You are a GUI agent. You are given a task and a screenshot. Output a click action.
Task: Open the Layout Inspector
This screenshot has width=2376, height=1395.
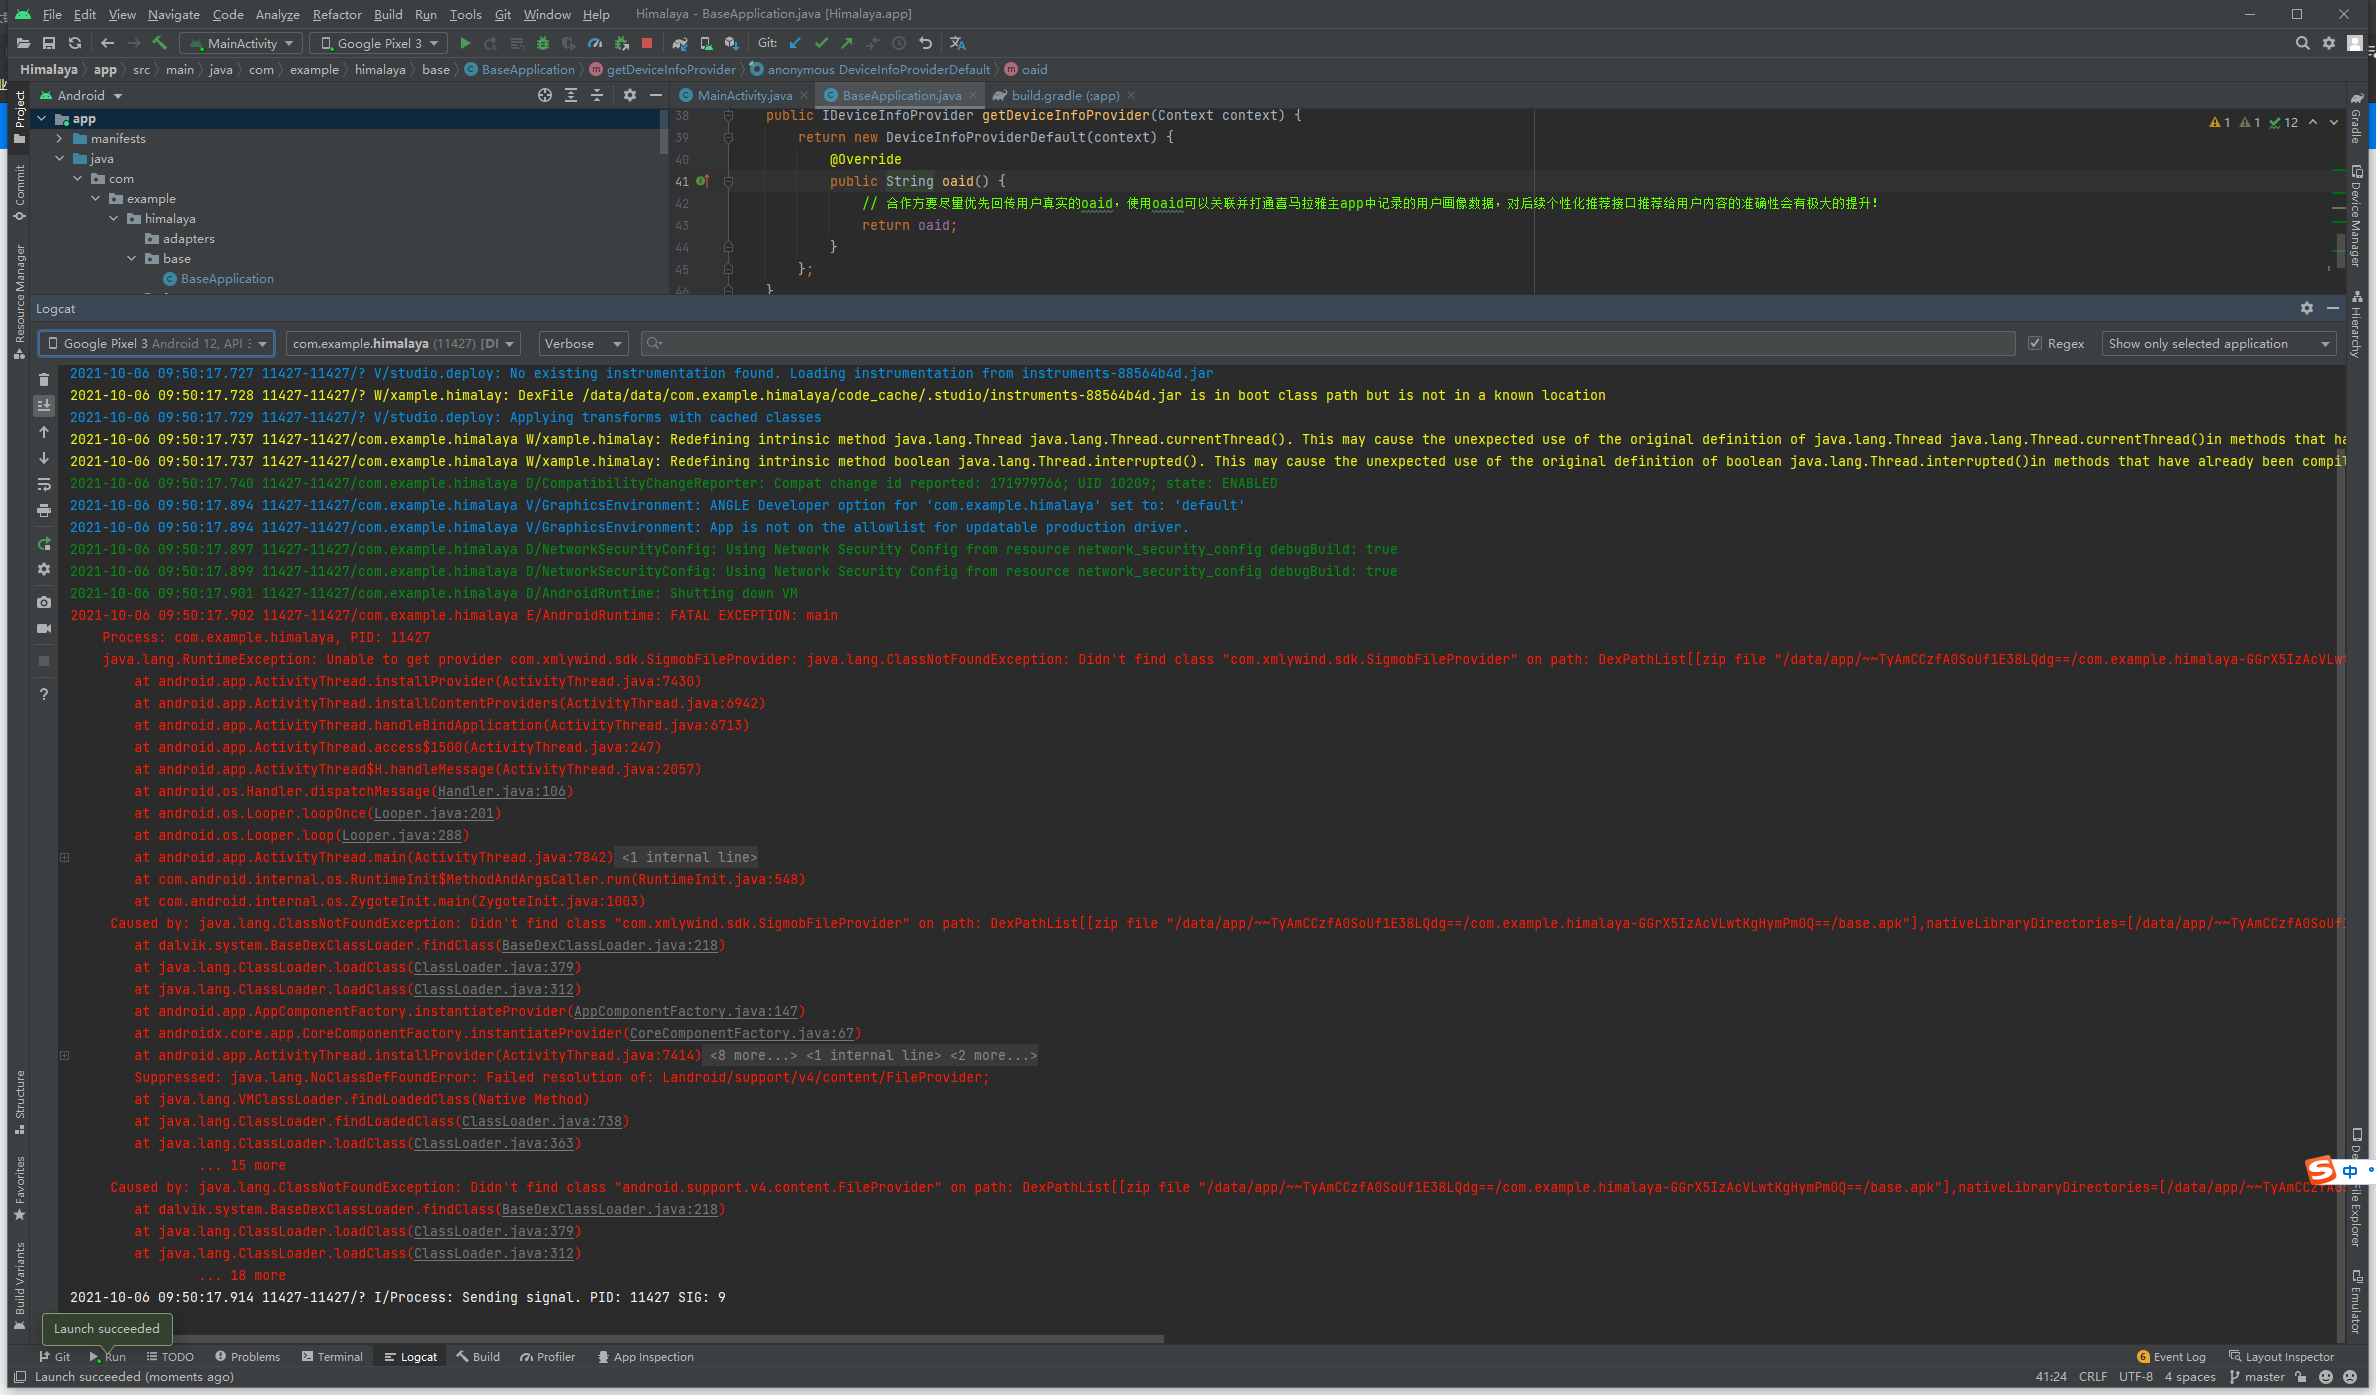pyautogui.click(x=2281, y=1357)
